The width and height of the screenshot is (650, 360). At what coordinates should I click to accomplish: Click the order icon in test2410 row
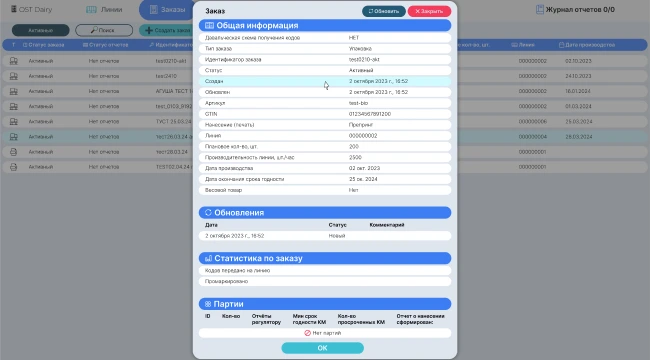14,76
